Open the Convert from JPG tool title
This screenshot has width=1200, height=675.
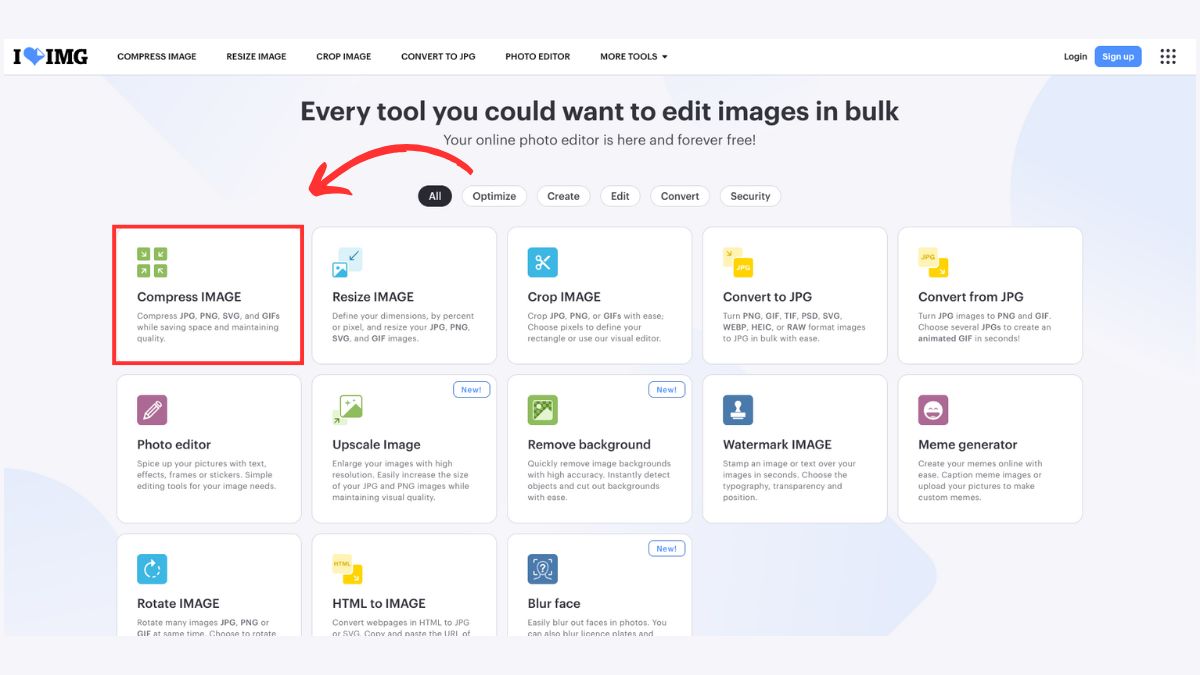[971, 297]
